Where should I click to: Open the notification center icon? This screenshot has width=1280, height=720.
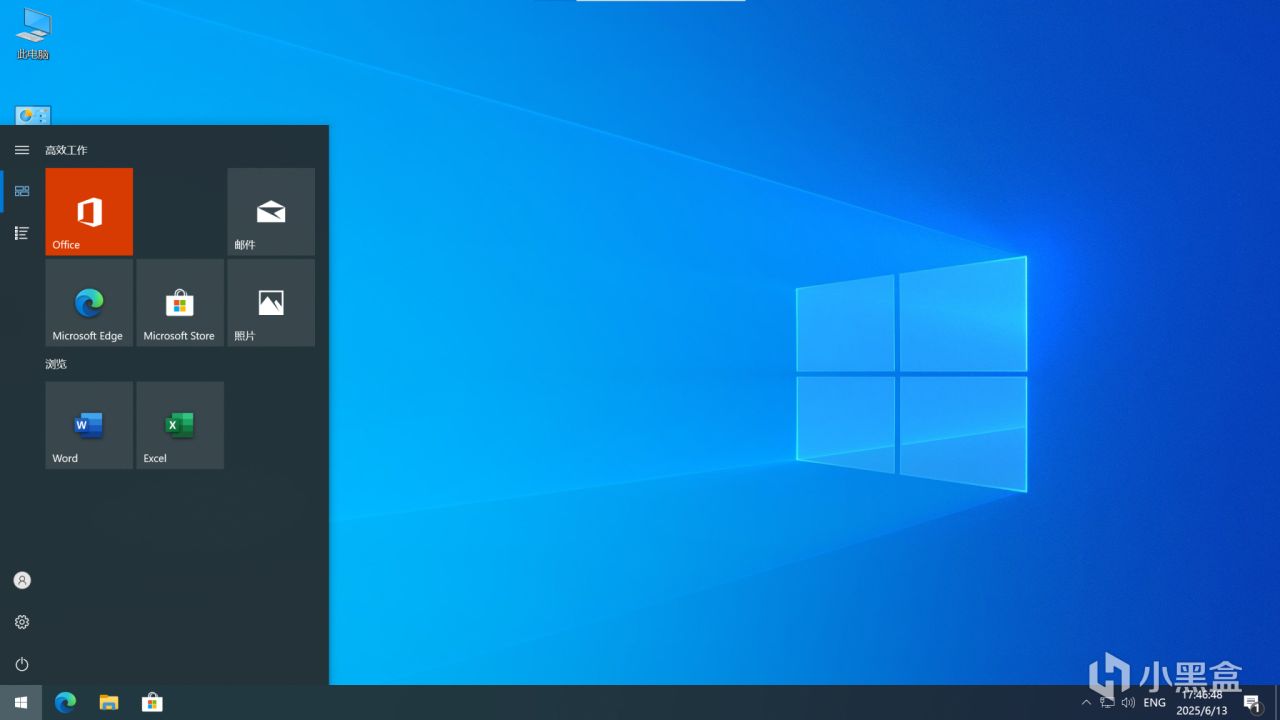(1251, 703)
